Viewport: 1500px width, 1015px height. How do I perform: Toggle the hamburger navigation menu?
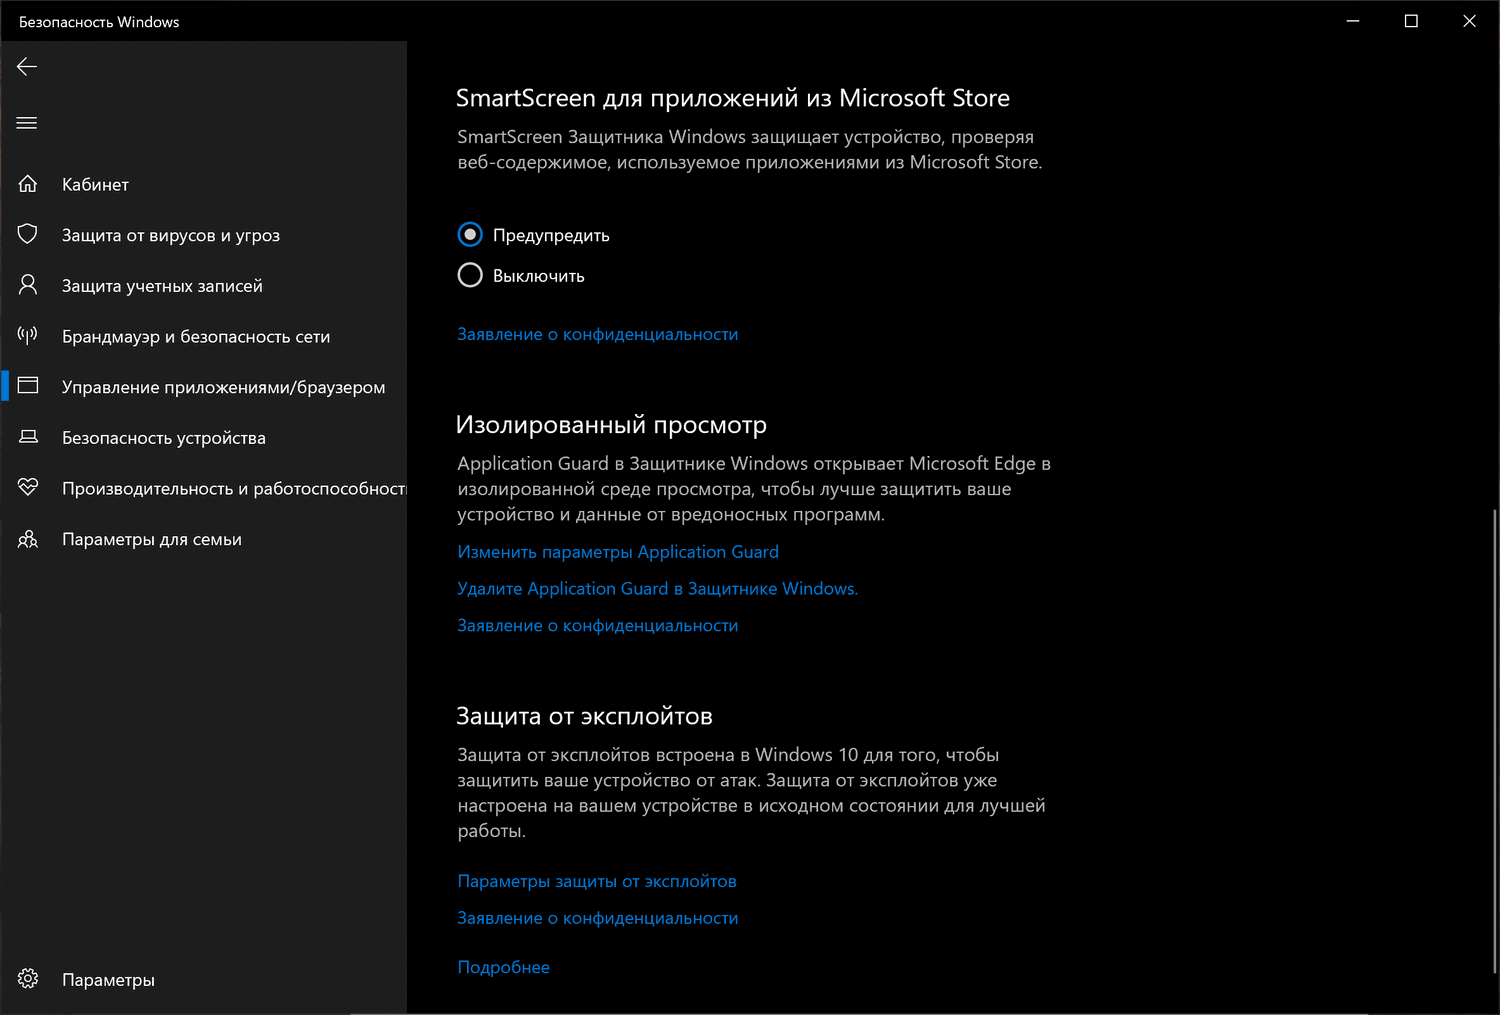coord(27,123)
